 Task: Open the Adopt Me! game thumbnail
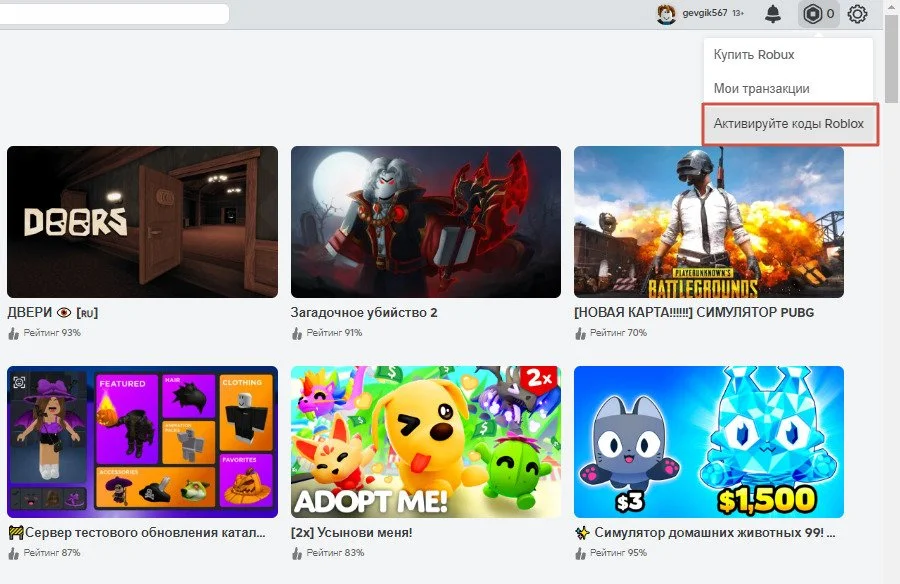[426, 442]
